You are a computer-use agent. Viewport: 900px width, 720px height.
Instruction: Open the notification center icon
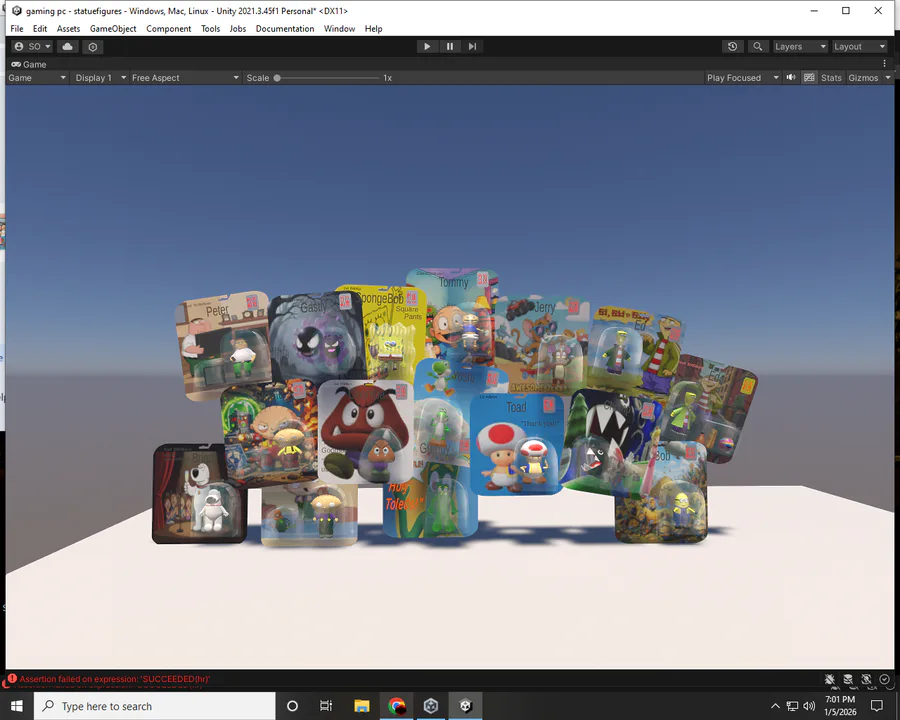tap(877, 706)
